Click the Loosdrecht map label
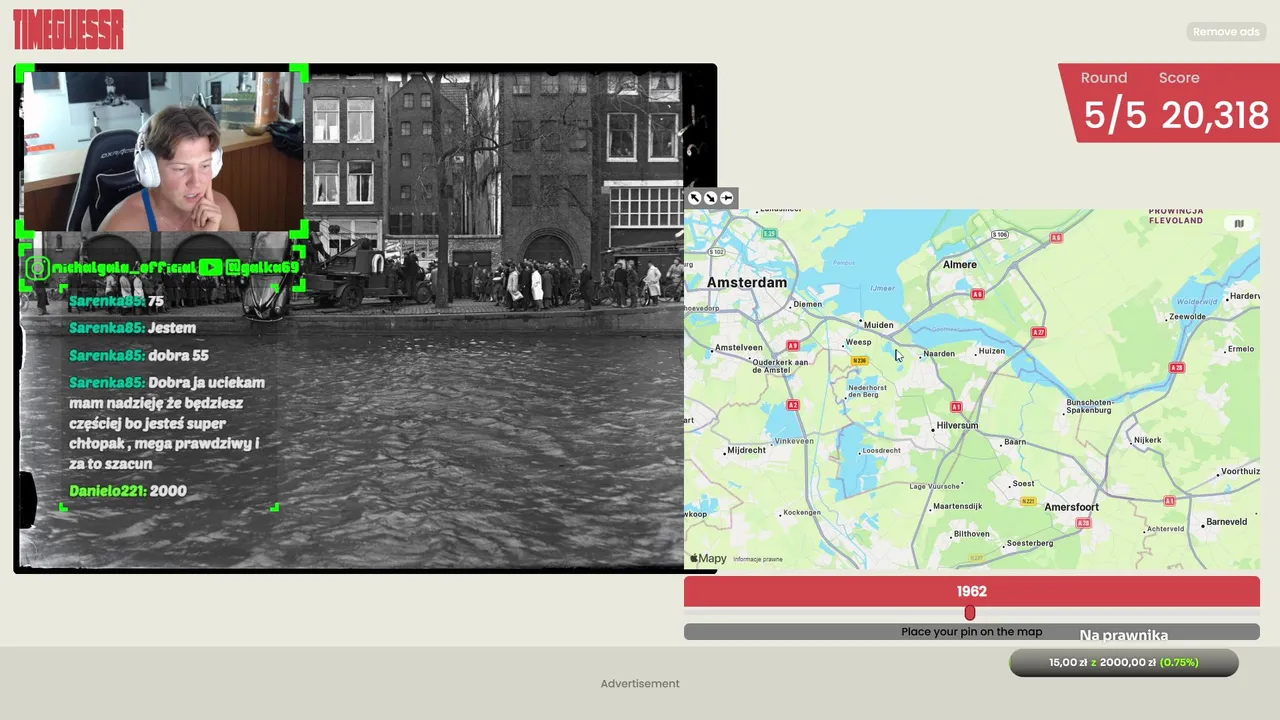Viewport: 1280px width, 720px height. (x=881, y=451)
